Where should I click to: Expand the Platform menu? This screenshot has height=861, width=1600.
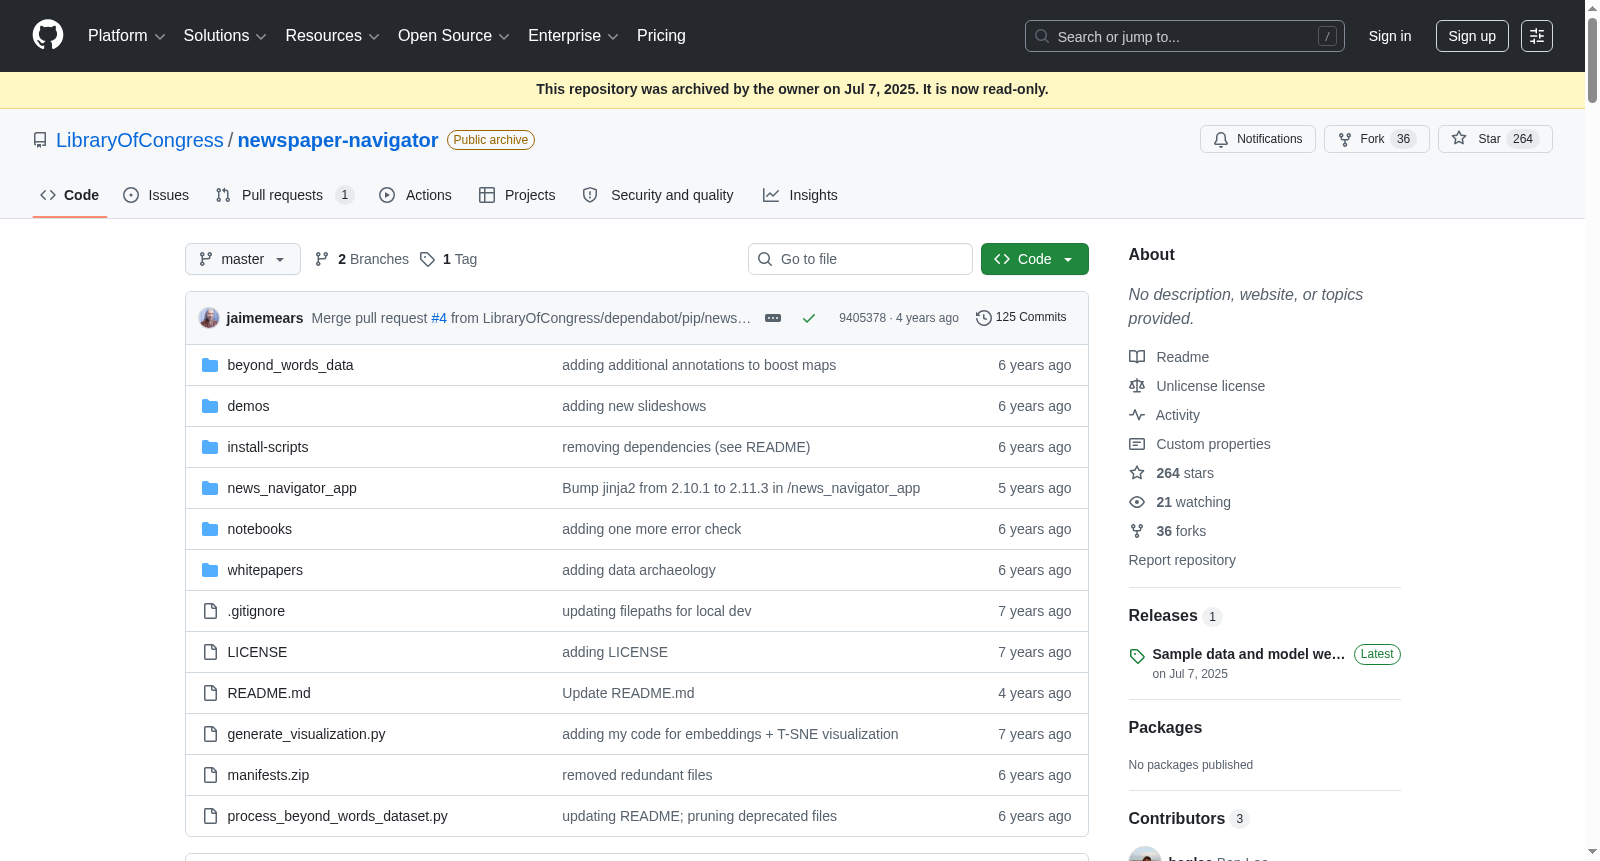[x=126, y=36]
